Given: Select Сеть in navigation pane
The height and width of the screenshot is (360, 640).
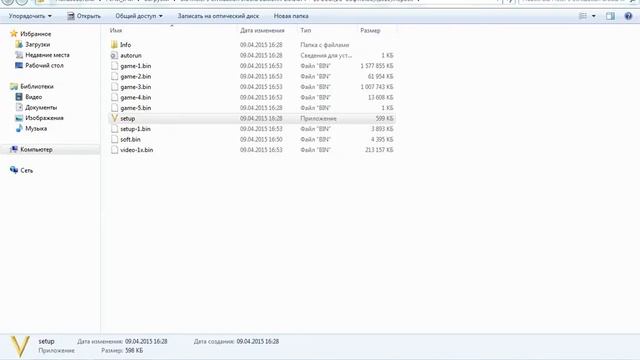Looking at the screenshot, I should 27,170.
